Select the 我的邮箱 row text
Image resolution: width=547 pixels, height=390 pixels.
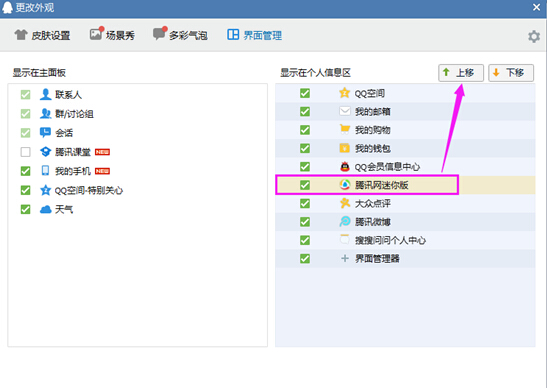373,112
